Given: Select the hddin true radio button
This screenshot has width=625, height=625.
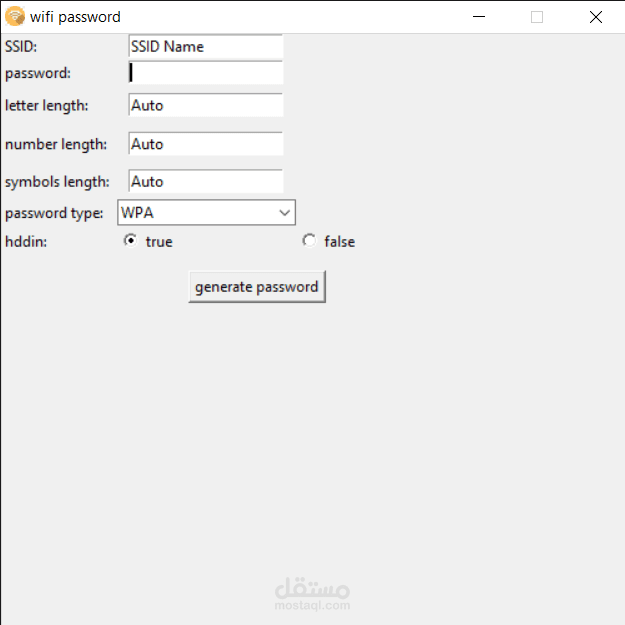Looking at the screenshot, I should (130, 241).
